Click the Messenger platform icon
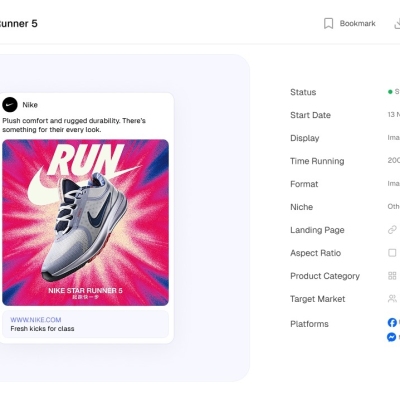Screen dimensions: 400x400 392,337
